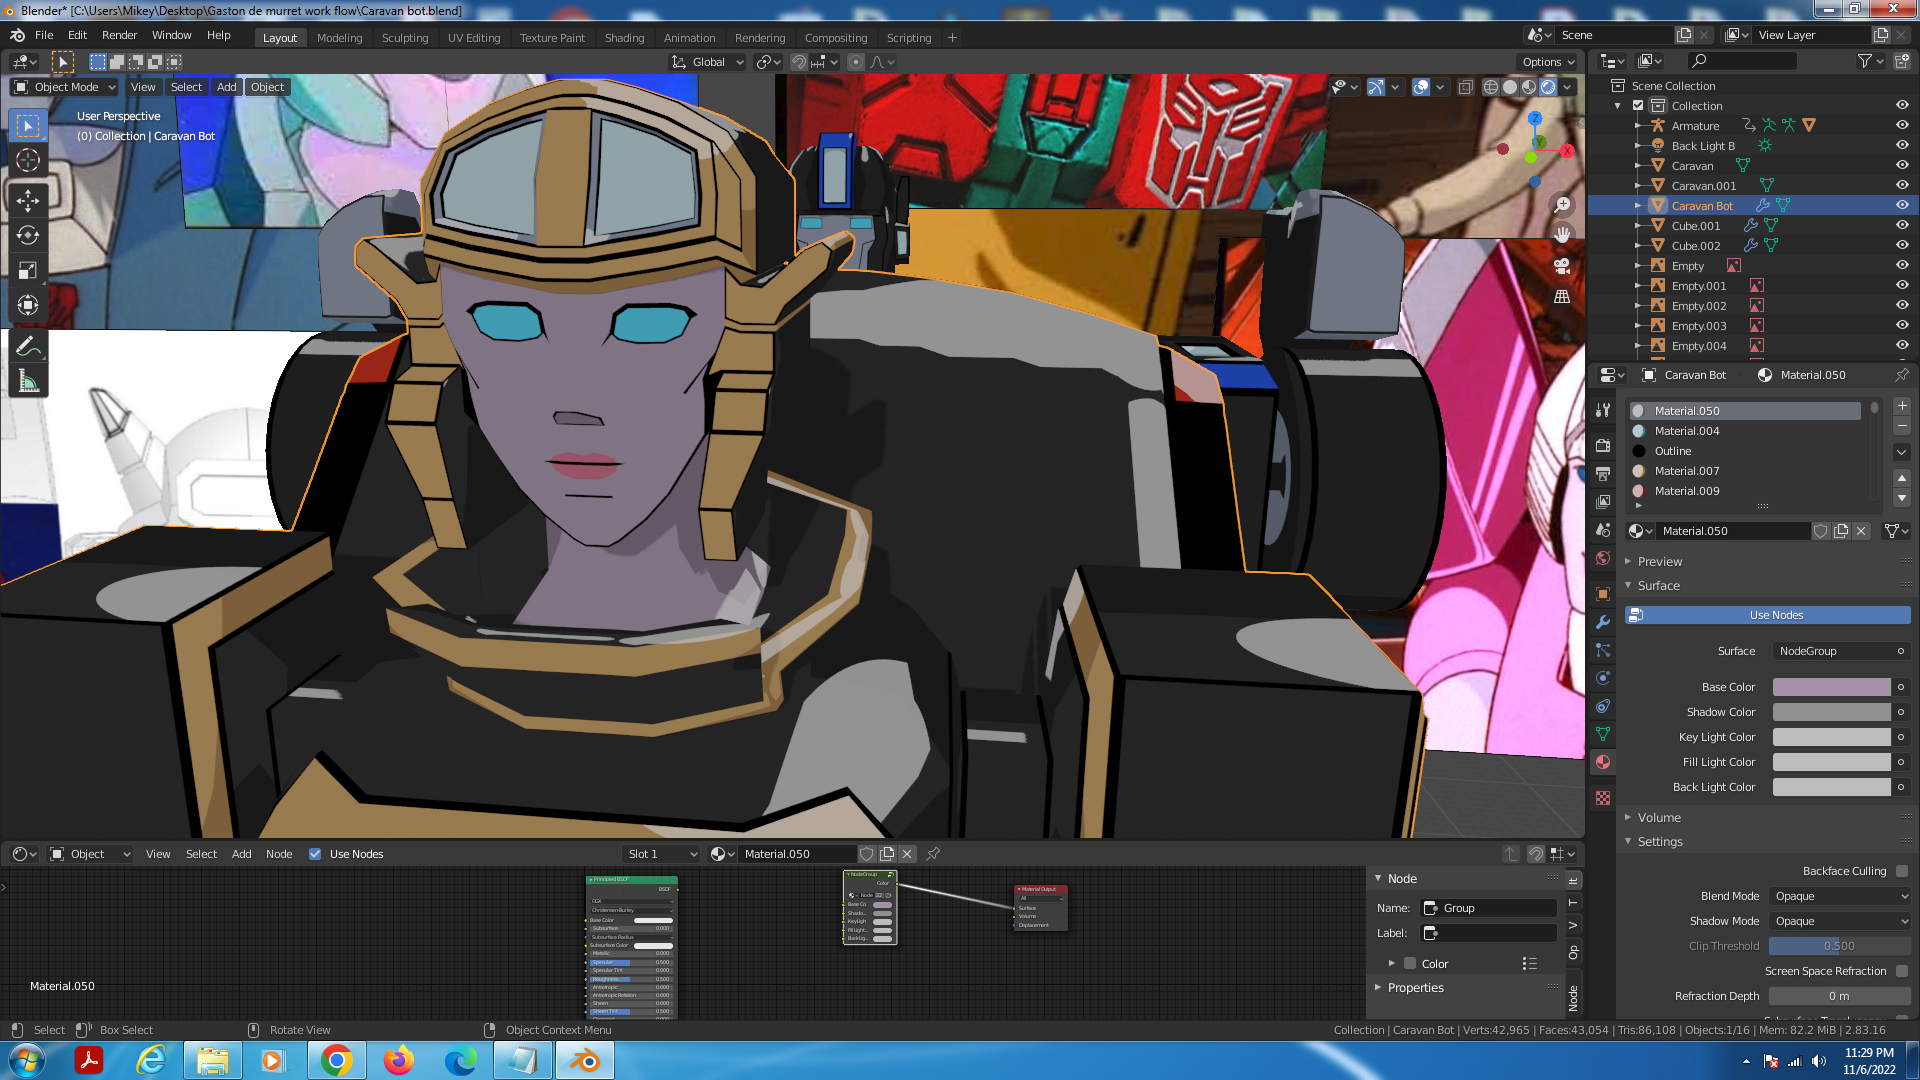This screenshot has width=1920, height=1080.
Task: Toggle Use Nodes checkbox in node editor
Action: [x=315, y=854]
